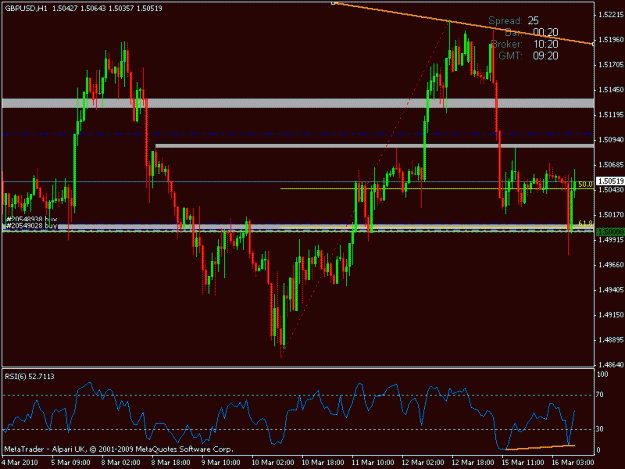
Task: Click the 8 Mar 18:00 time label
Action: click(171, 463)
